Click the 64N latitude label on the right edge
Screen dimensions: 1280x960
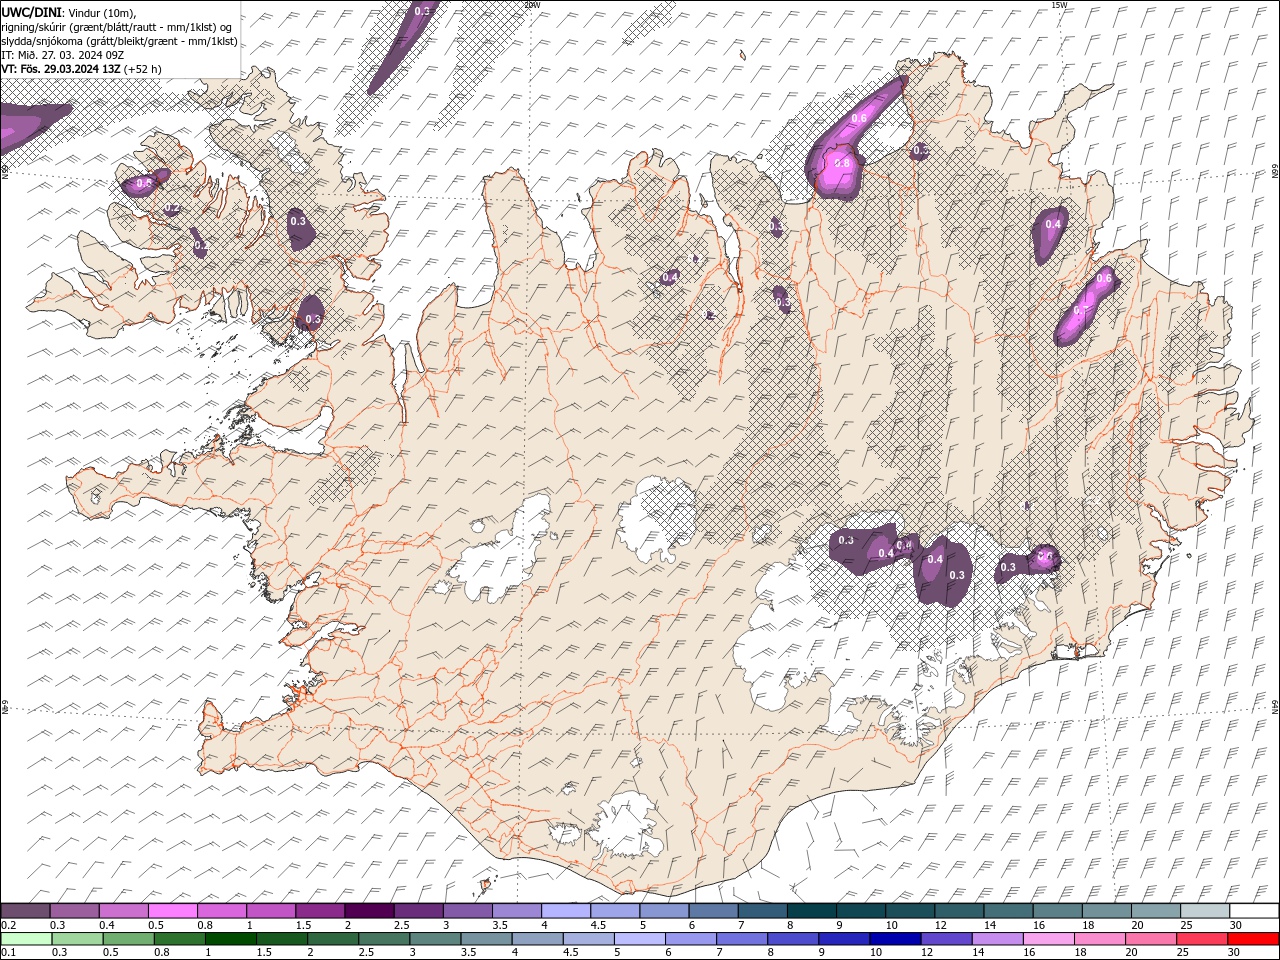tap(1275, 708)
